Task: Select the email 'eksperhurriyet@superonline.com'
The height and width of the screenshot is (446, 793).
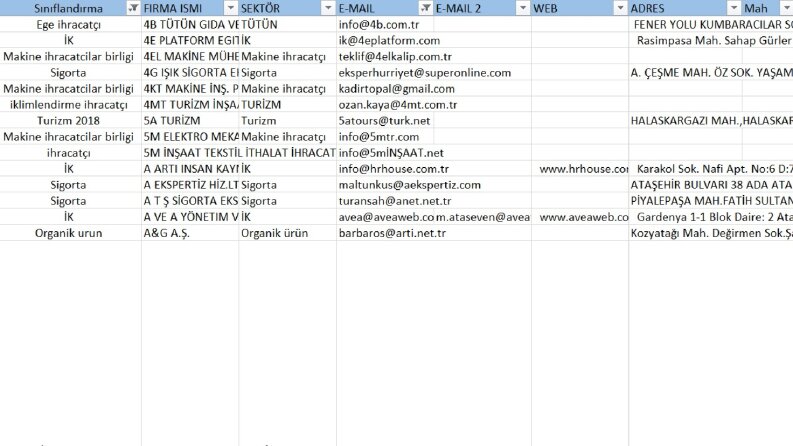Action: (x=425, y=73)
